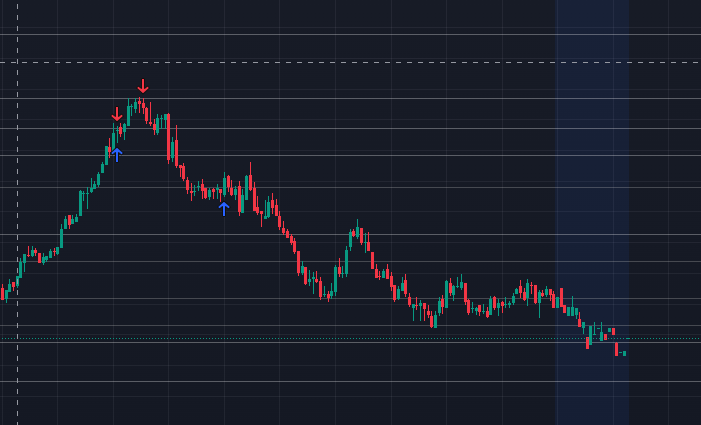Click the tall red candle just after the peak

[169, 136]
